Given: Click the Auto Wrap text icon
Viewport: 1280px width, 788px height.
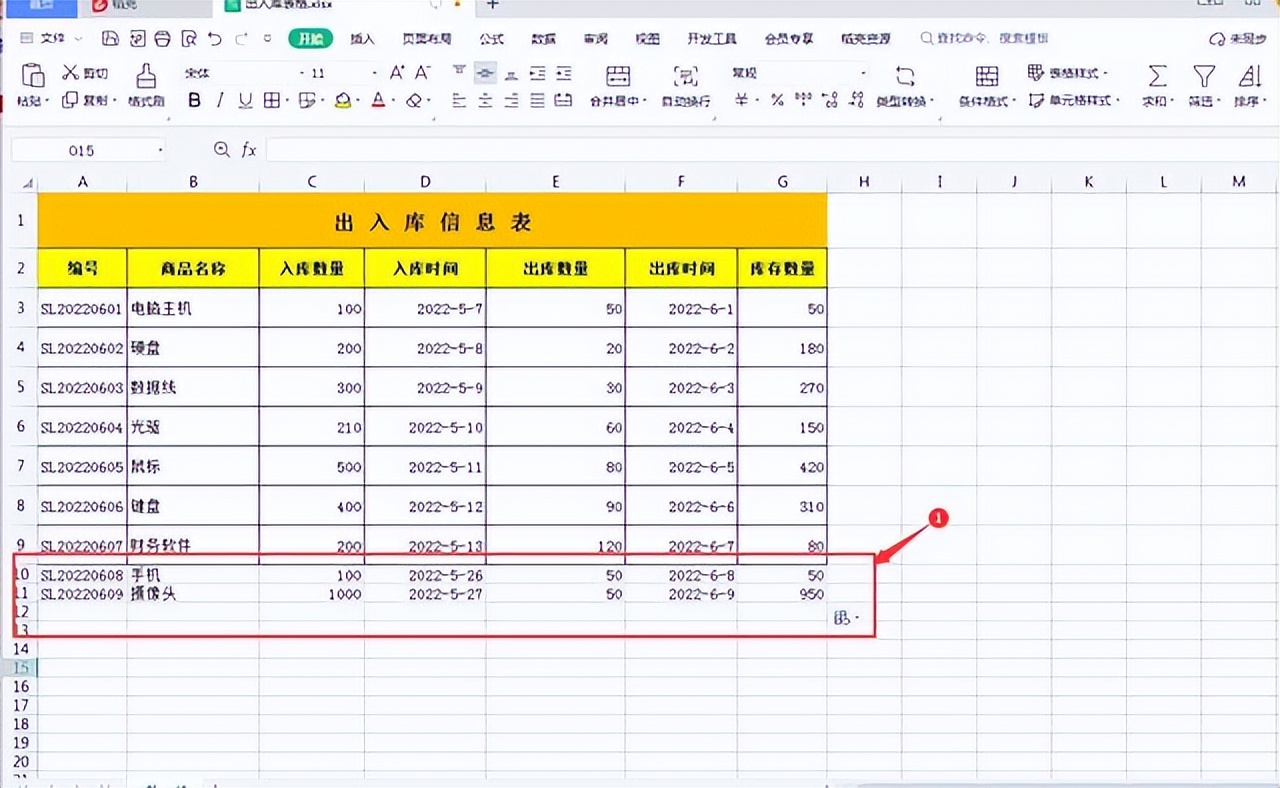Looking at the screenshot, I should (x=686, y=75).
